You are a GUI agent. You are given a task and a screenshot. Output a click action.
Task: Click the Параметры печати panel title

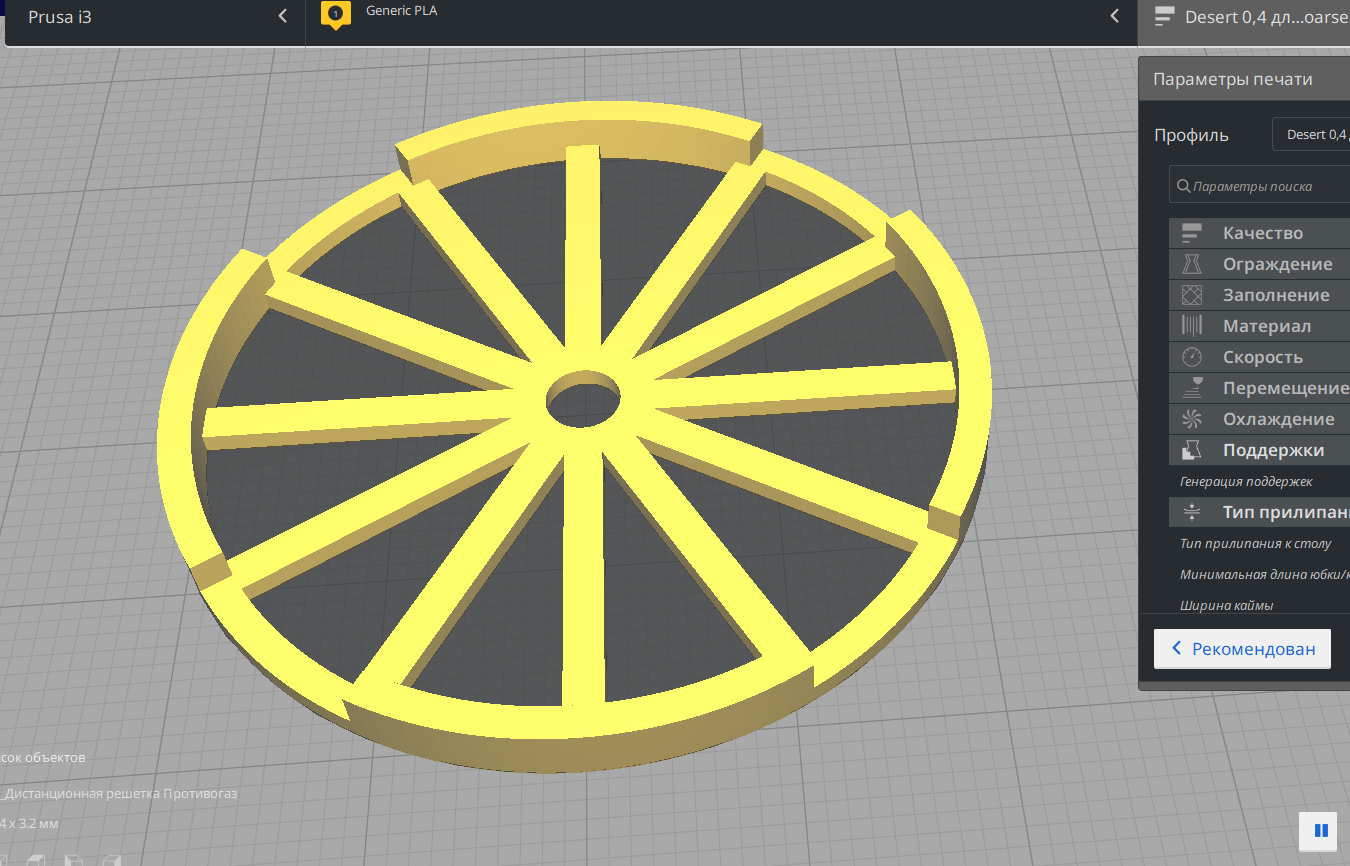pos(1233,80)
